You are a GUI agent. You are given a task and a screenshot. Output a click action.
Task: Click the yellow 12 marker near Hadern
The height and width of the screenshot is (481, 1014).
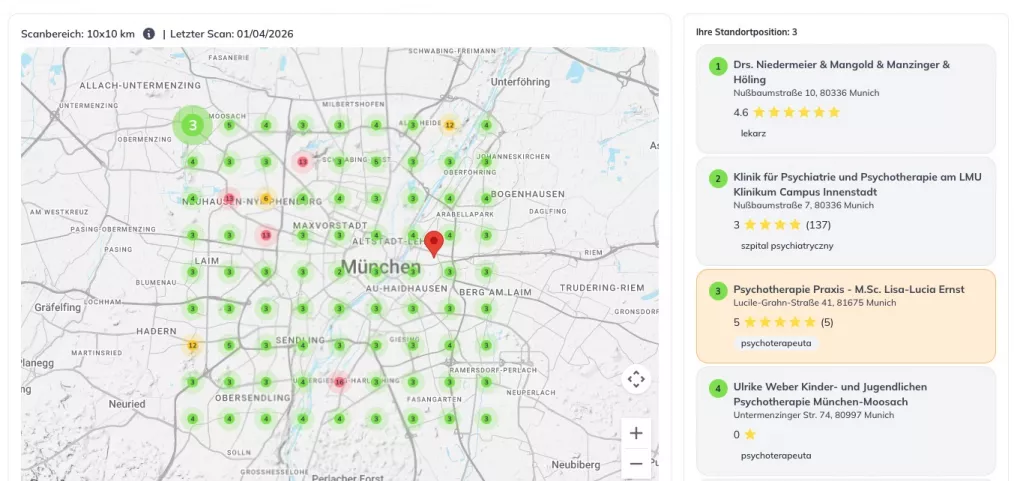(x=192, y=346)
